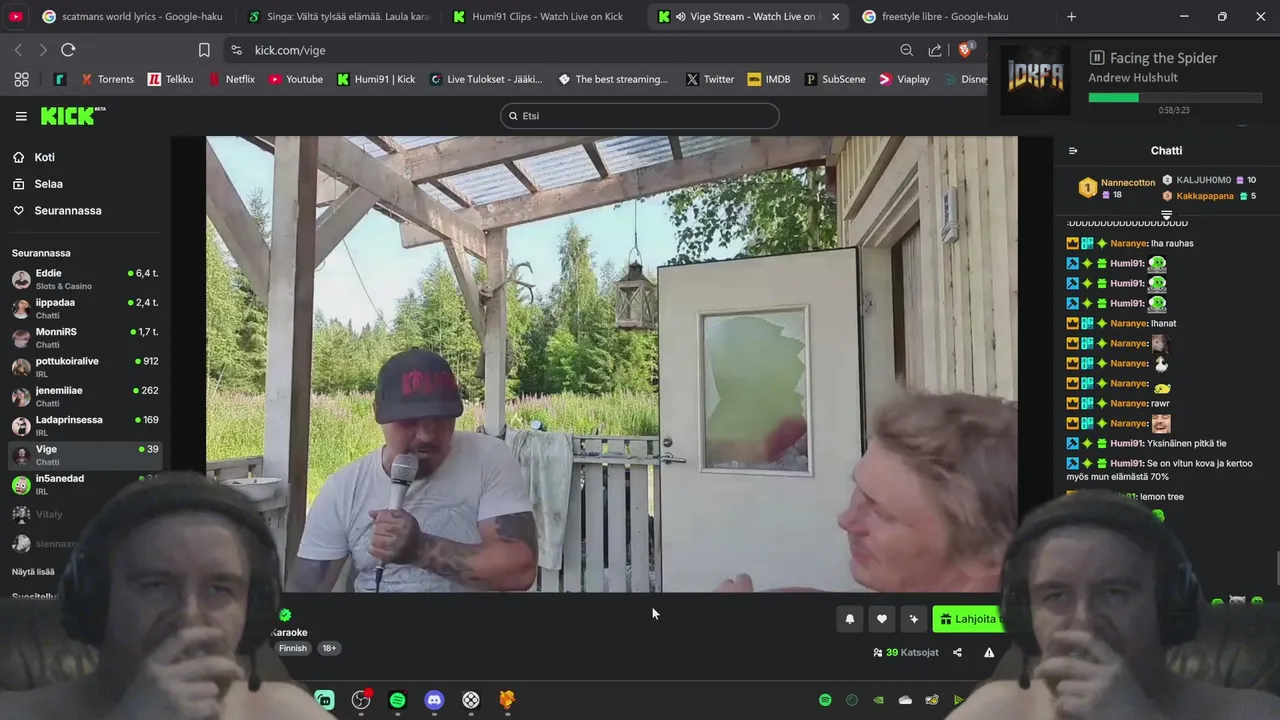This screenshot has width=1280, height=720.
Task: Open the Telkku bookmark
Action: click(x=170, y=79)
